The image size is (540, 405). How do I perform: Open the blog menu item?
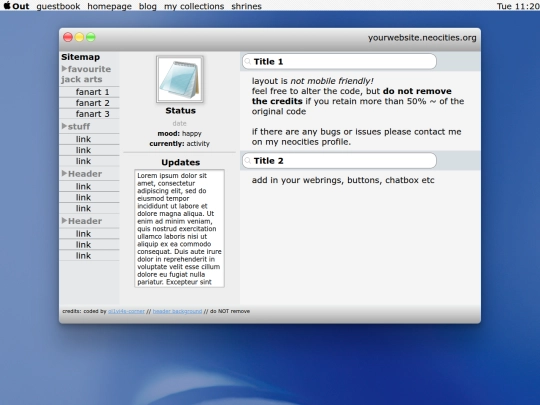point(148,6)
